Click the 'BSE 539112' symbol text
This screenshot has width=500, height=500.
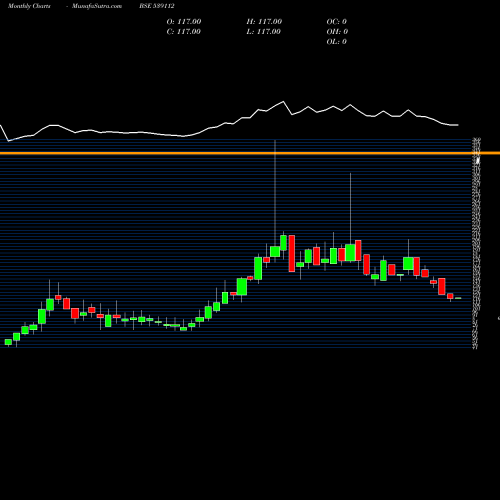(157, 6)
